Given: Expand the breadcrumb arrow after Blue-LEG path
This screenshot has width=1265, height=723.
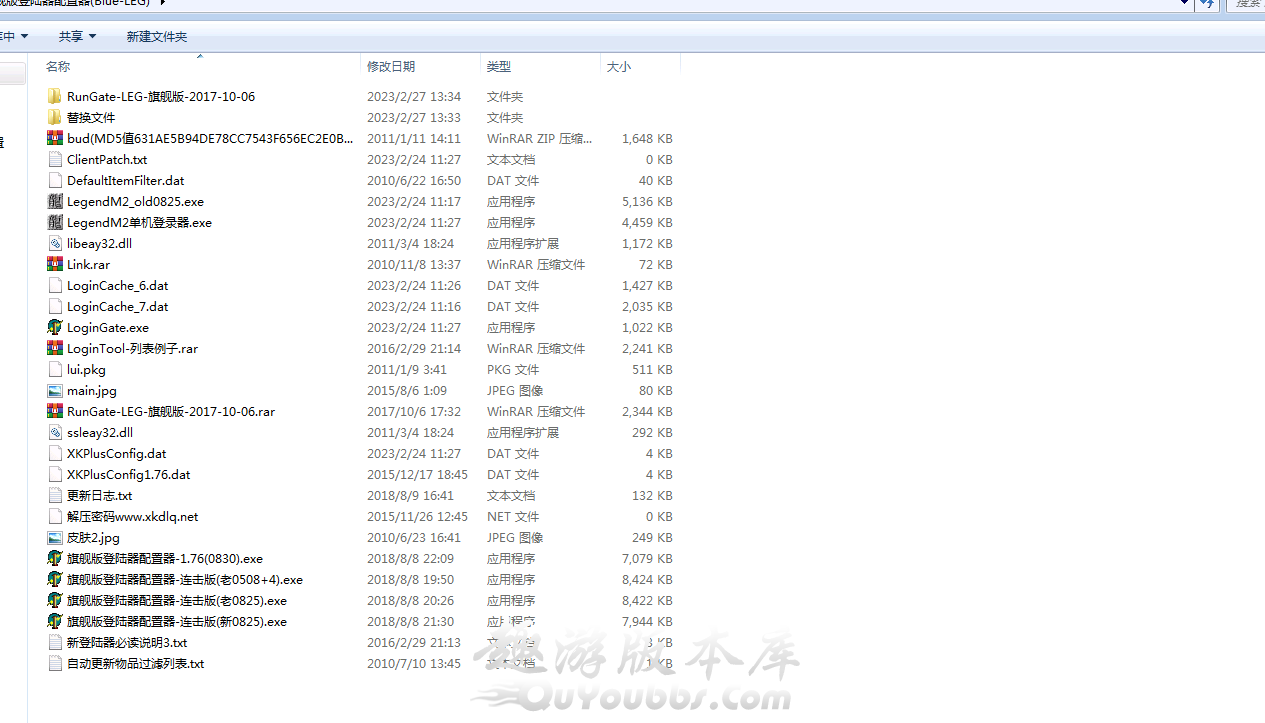Looking at the screenshot, I should coord(163,3).
